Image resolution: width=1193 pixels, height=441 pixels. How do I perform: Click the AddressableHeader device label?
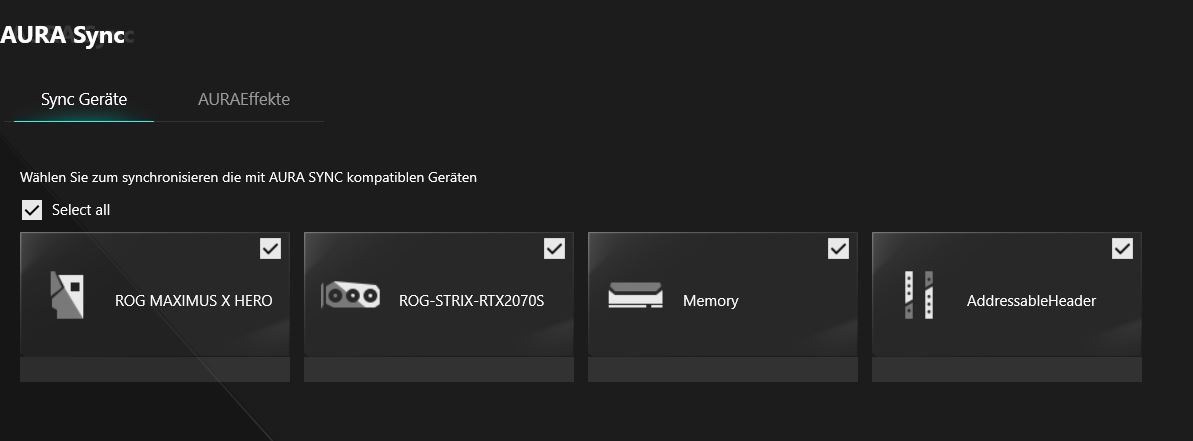(1031, 300)
